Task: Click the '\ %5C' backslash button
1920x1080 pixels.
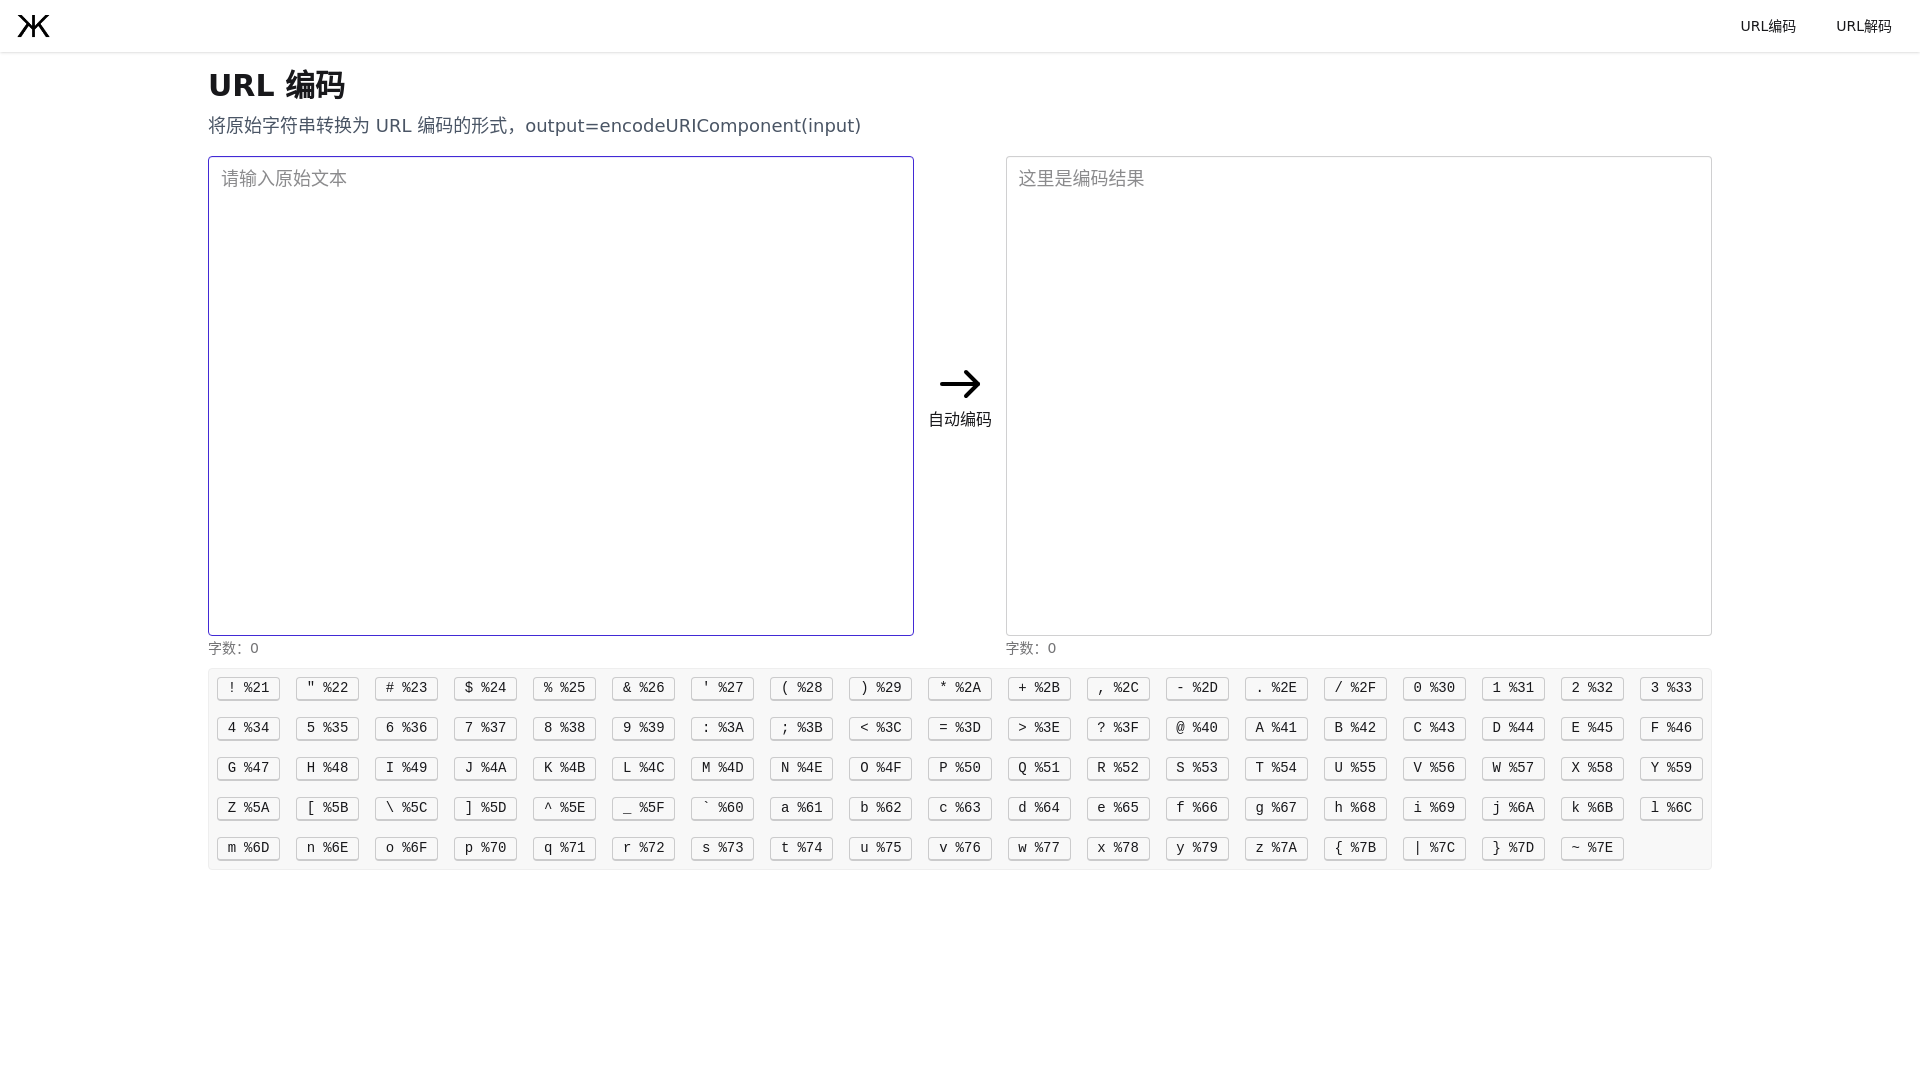Action: [x=406, y=808]
